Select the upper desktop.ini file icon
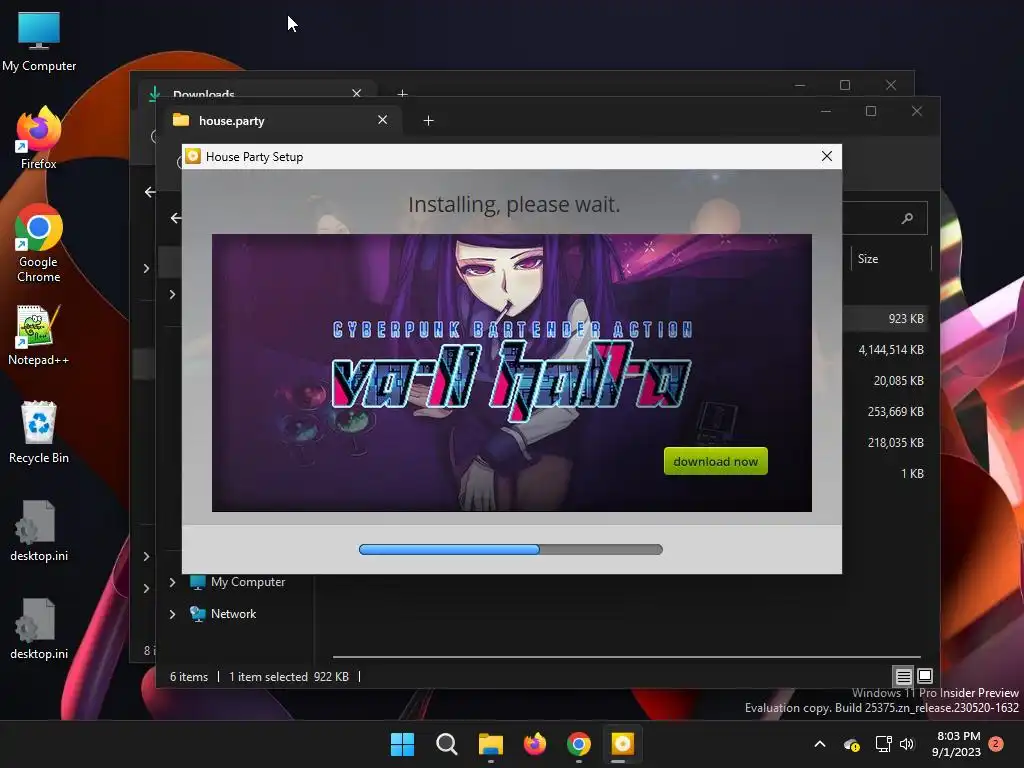 pyautogui.click(x=39, y=531)
